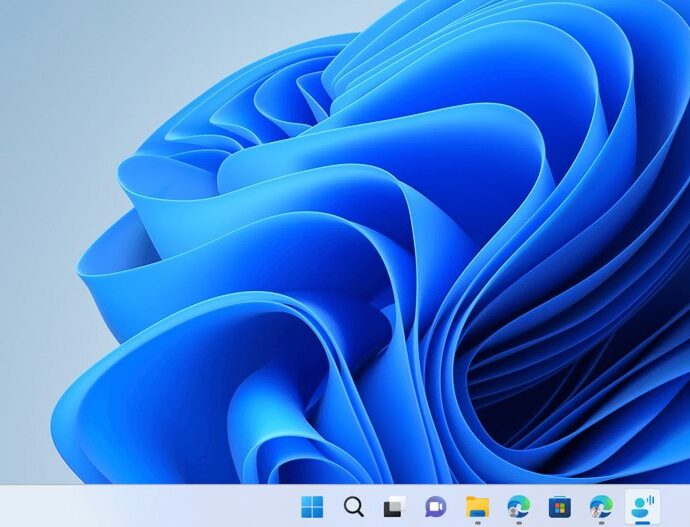Show virtual desktops via overlapping-squares icon

[x=394, y=506]
